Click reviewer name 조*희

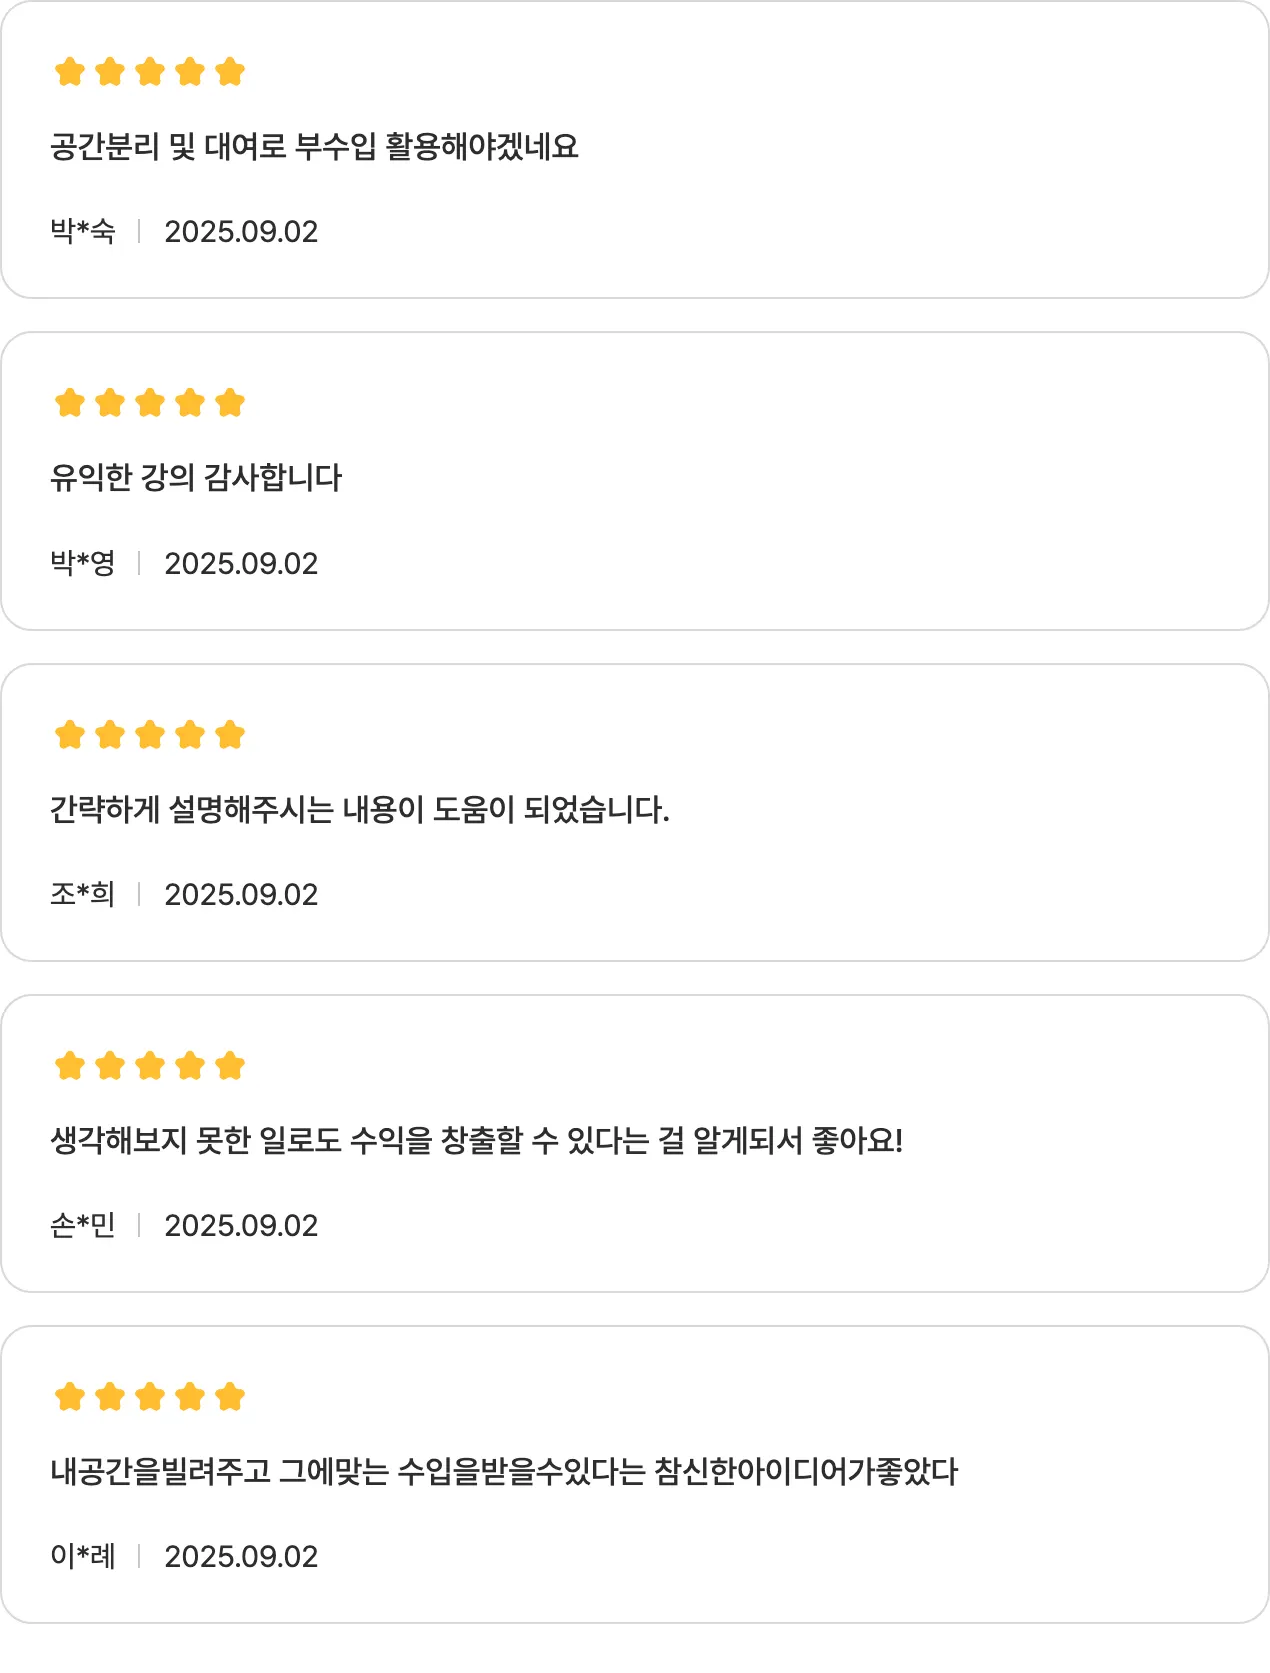click(83, 894)
